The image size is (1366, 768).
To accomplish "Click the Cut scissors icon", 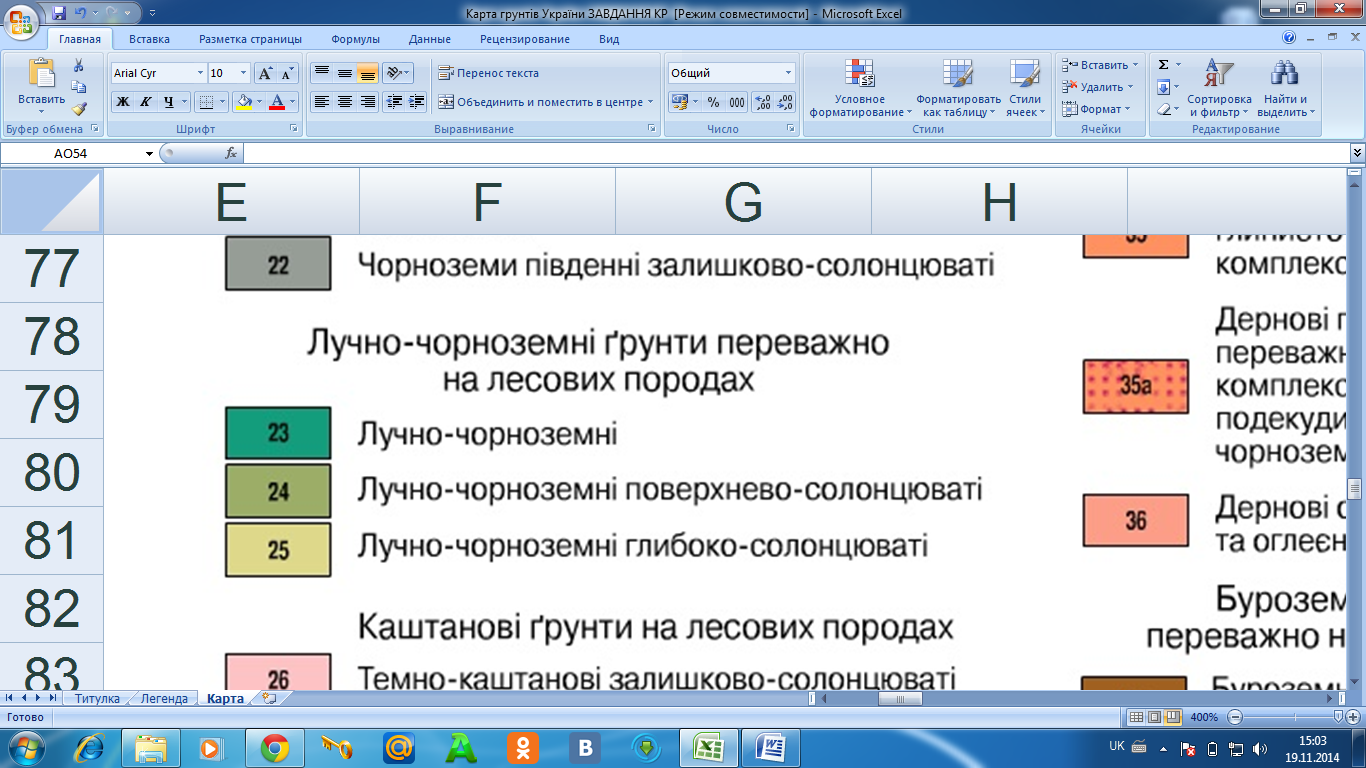I will (x=79, y=66).
